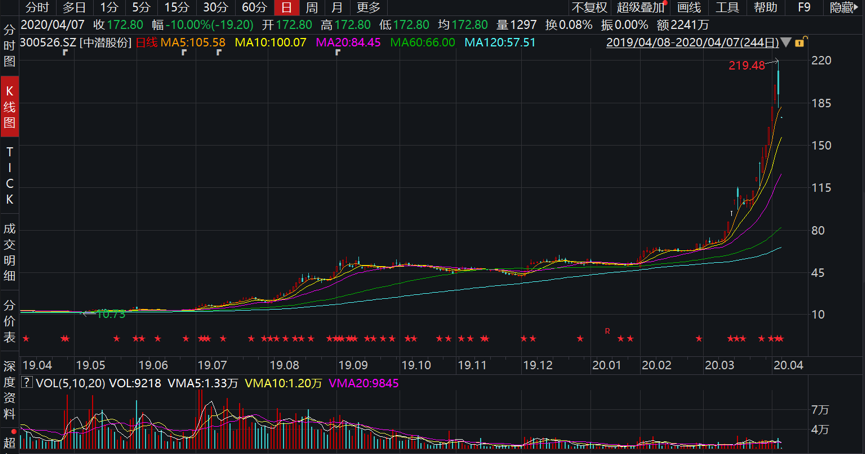Screen dimensions: 865x454
Task: Toggle the 不复权 adjustment setting
Action: (x=589, y=8)
